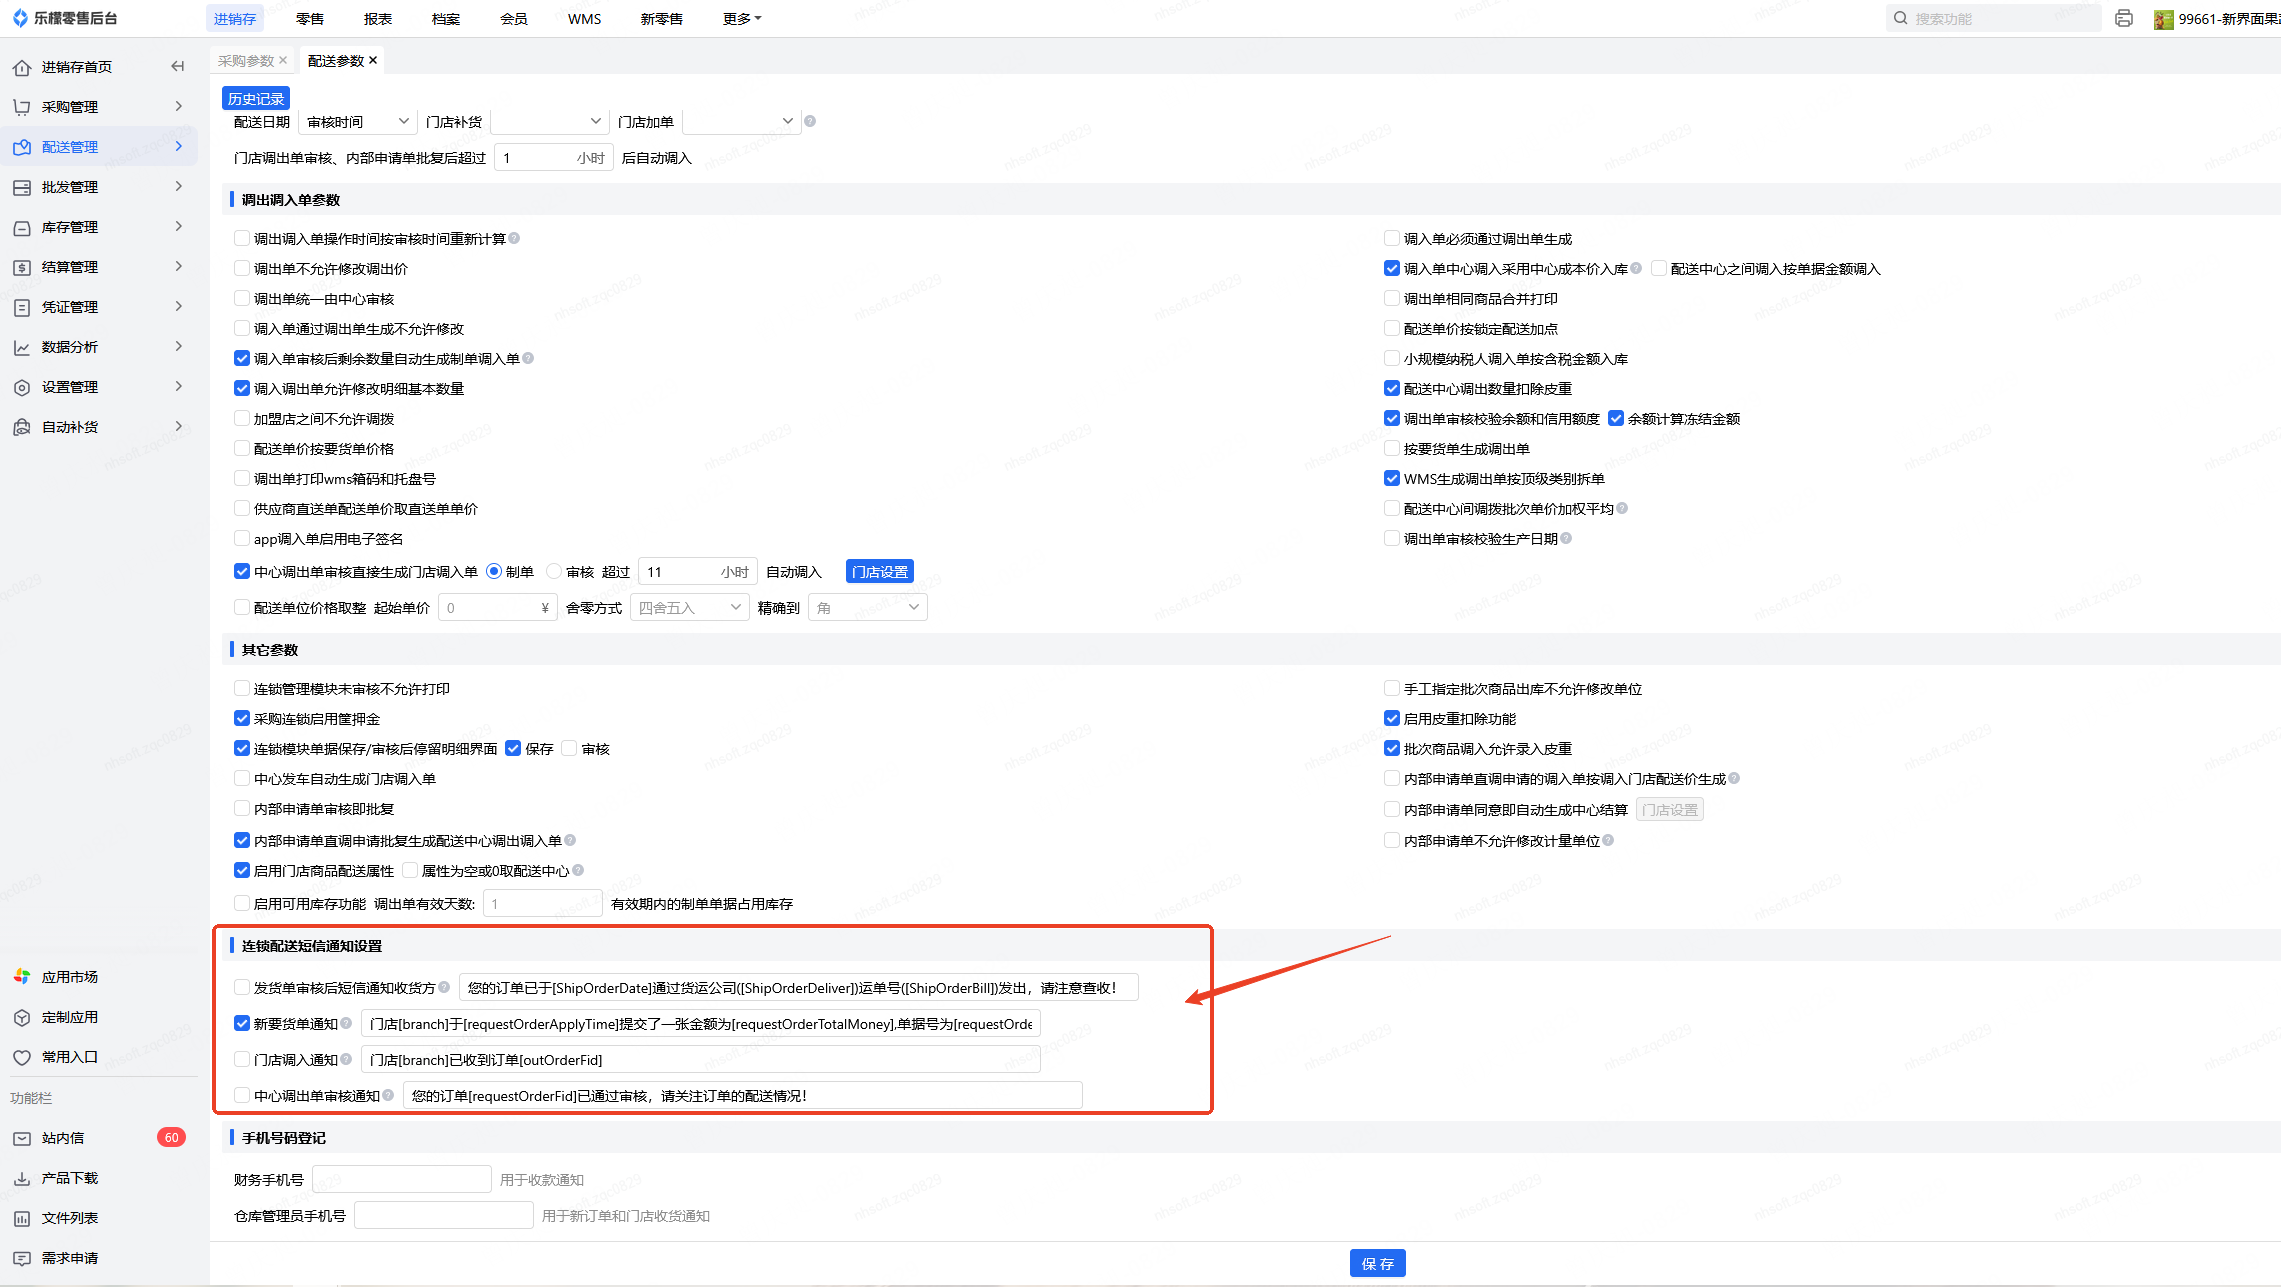Image resolution: width=2281 pixels, height=1287 pixels.
Task: Select the 审核 radio button
Action: (554, 572)
